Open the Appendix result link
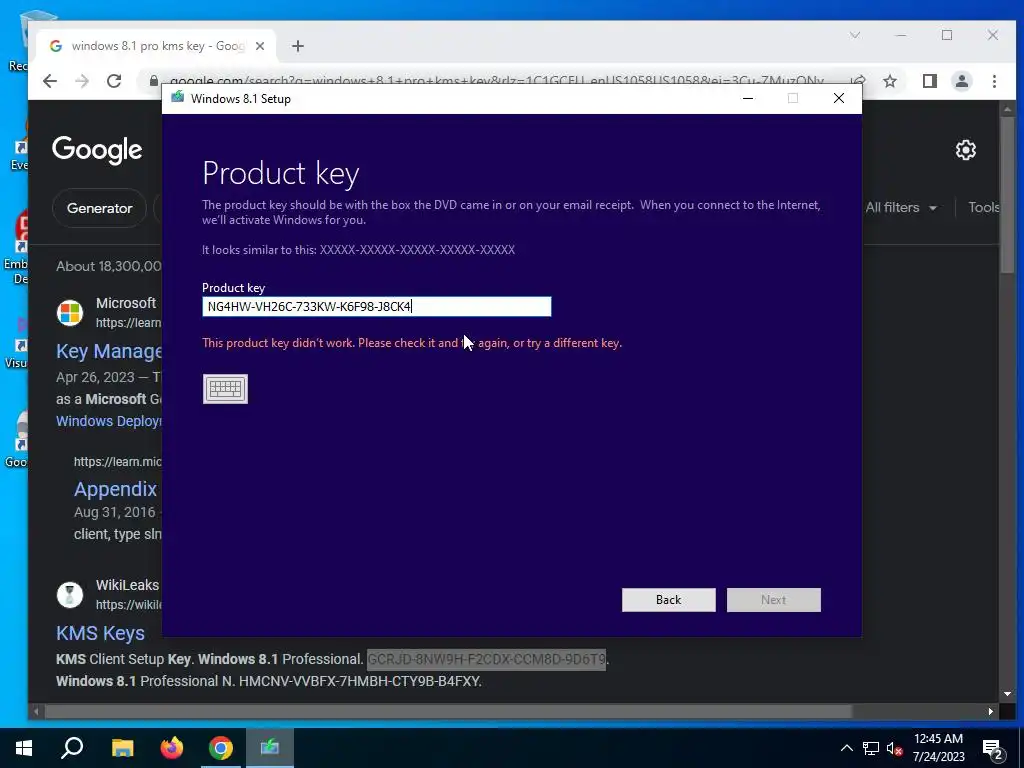 116,489
